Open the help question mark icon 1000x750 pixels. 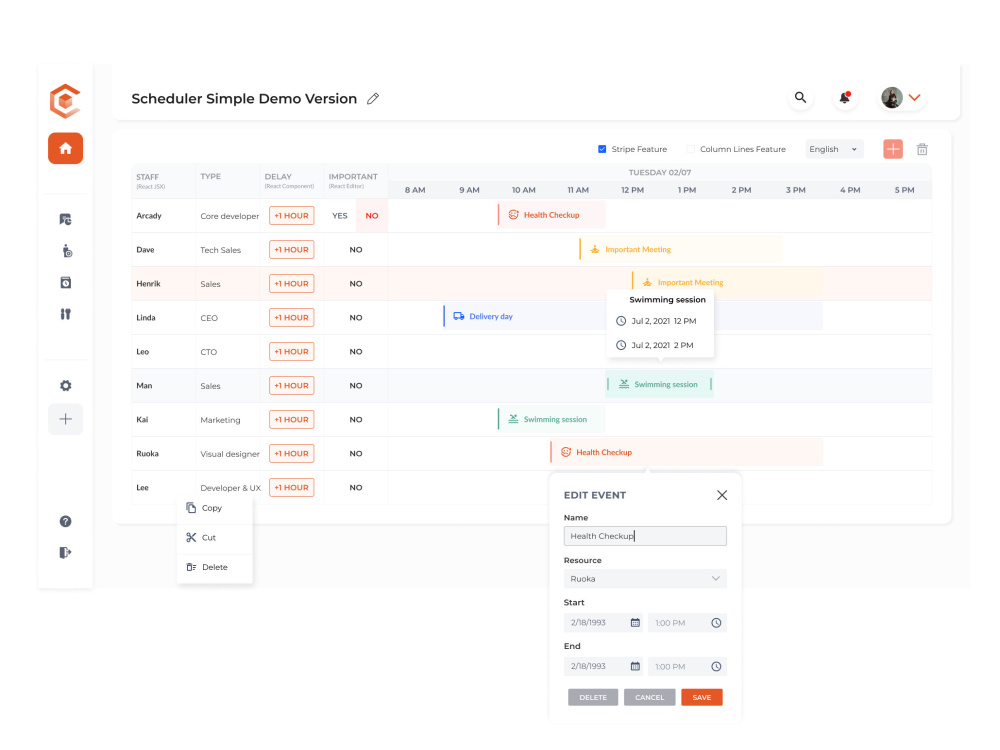click(65, 522)
